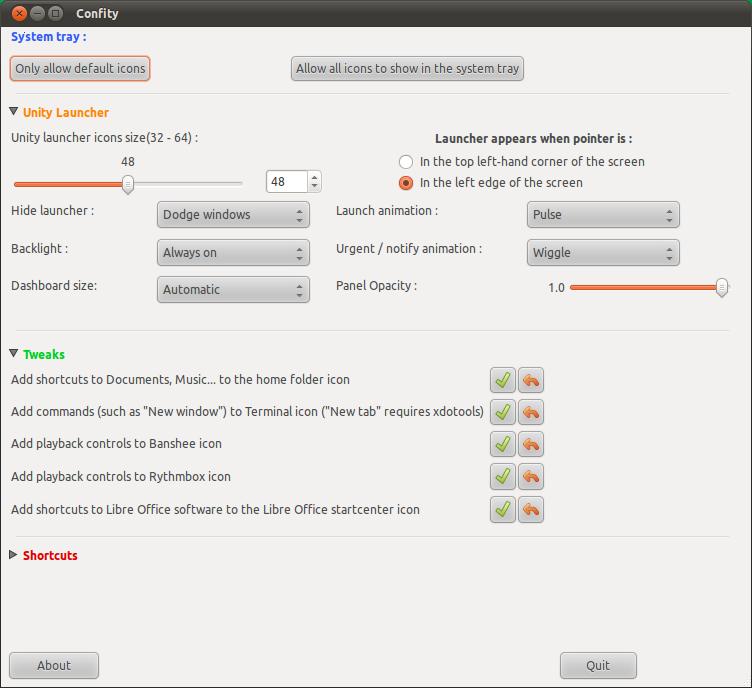The image size is (752, 688).
Task: Open the Backlight dropdown showing Always on
Action: pyautogui.click(x=233, y=253)
